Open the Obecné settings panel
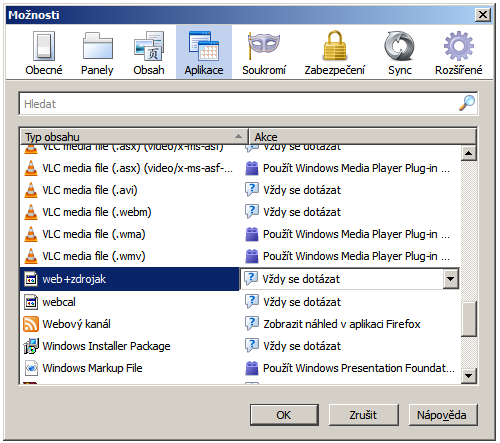 [44, 52]
